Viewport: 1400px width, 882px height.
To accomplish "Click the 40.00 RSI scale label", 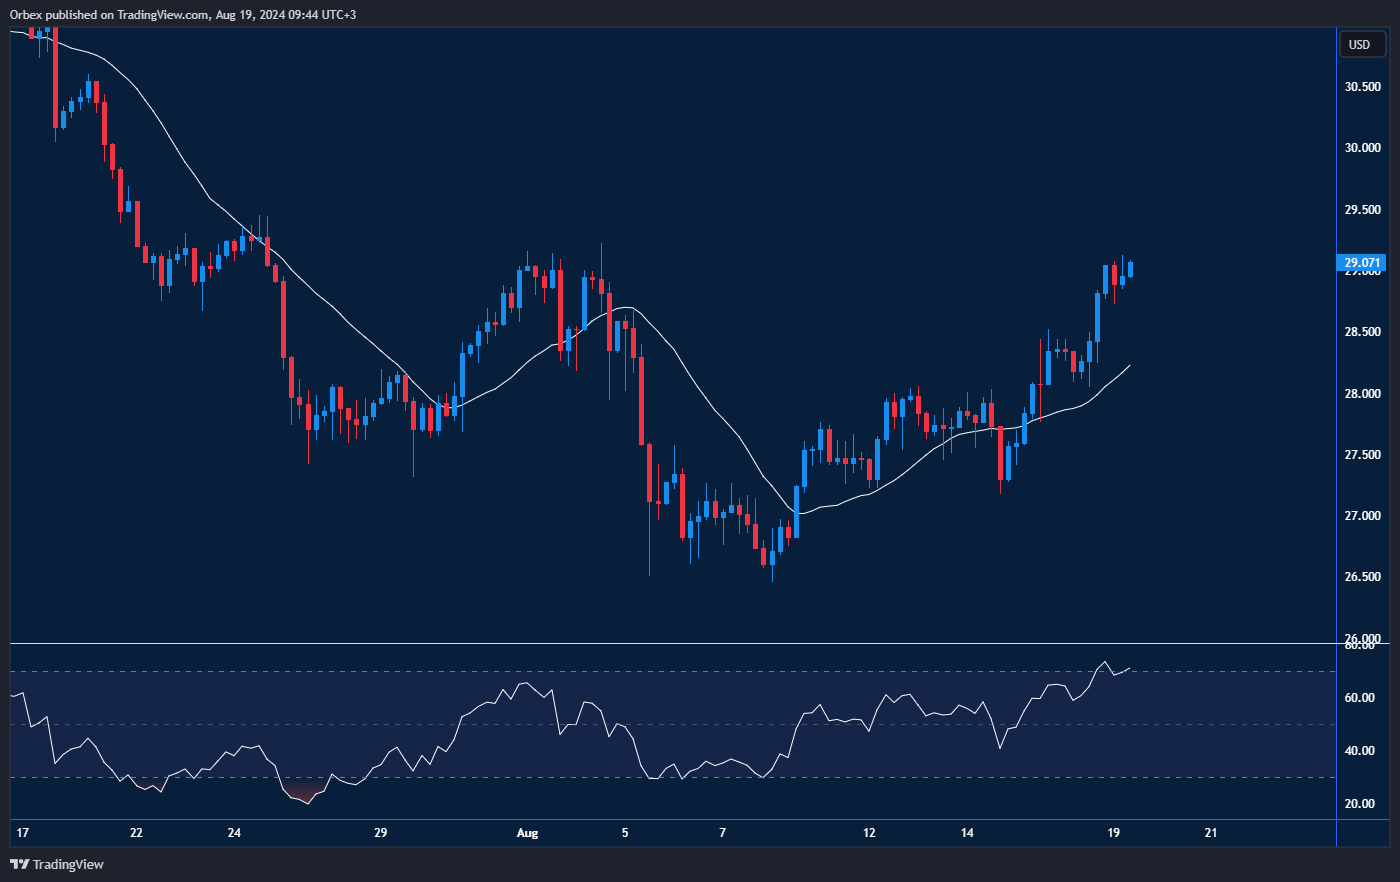I will [x=1359, y=751].
